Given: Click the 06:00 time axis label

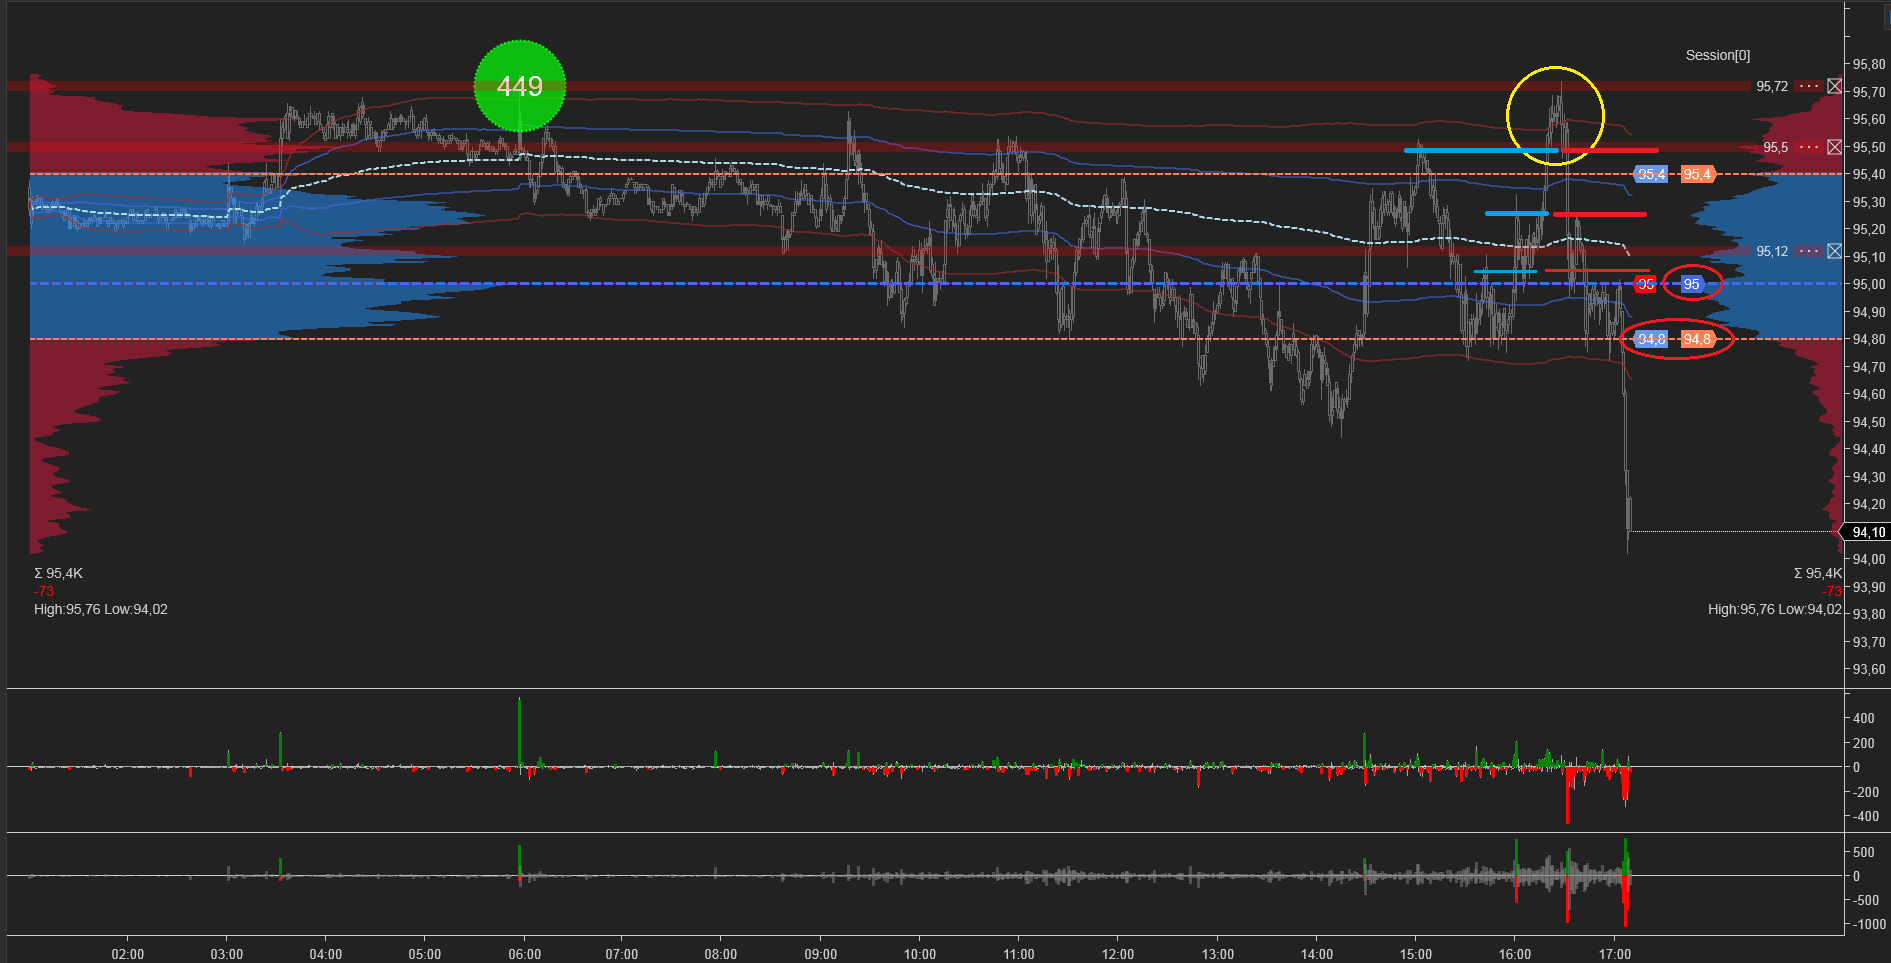Looking at the screenshot, I should [524, 954].
